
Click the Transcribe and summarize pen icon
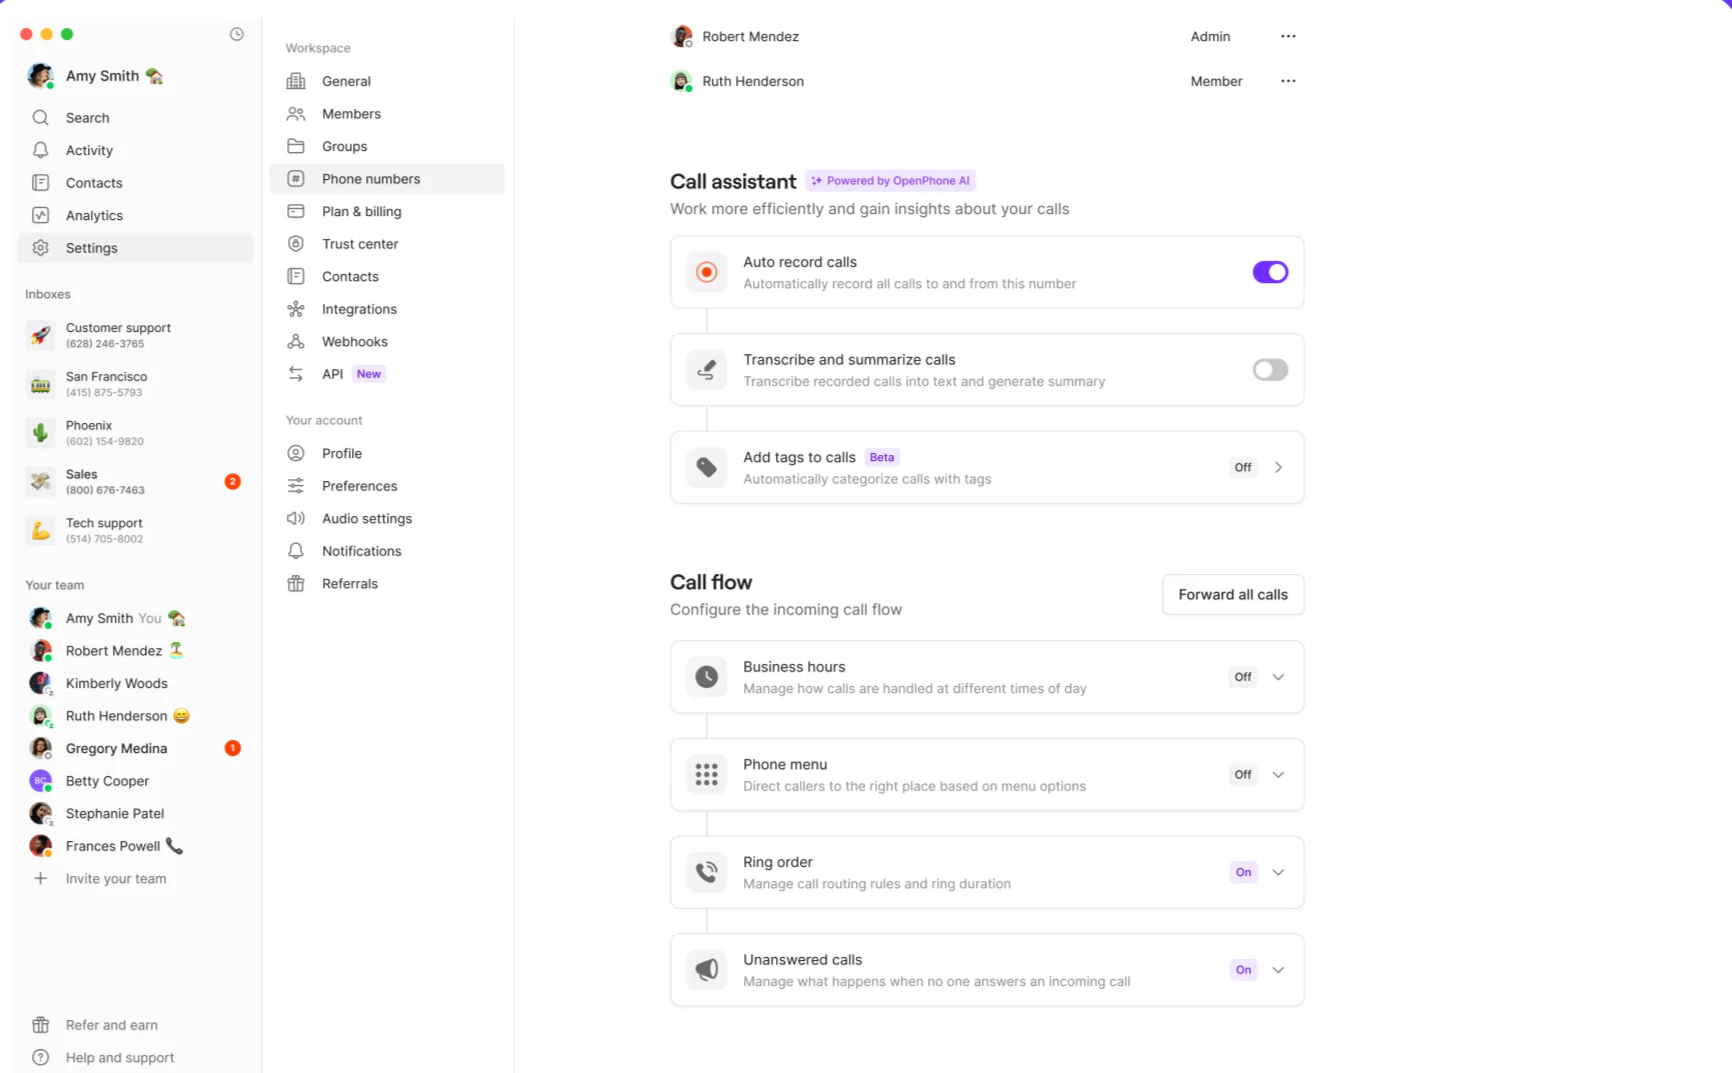tap(707, 370)
